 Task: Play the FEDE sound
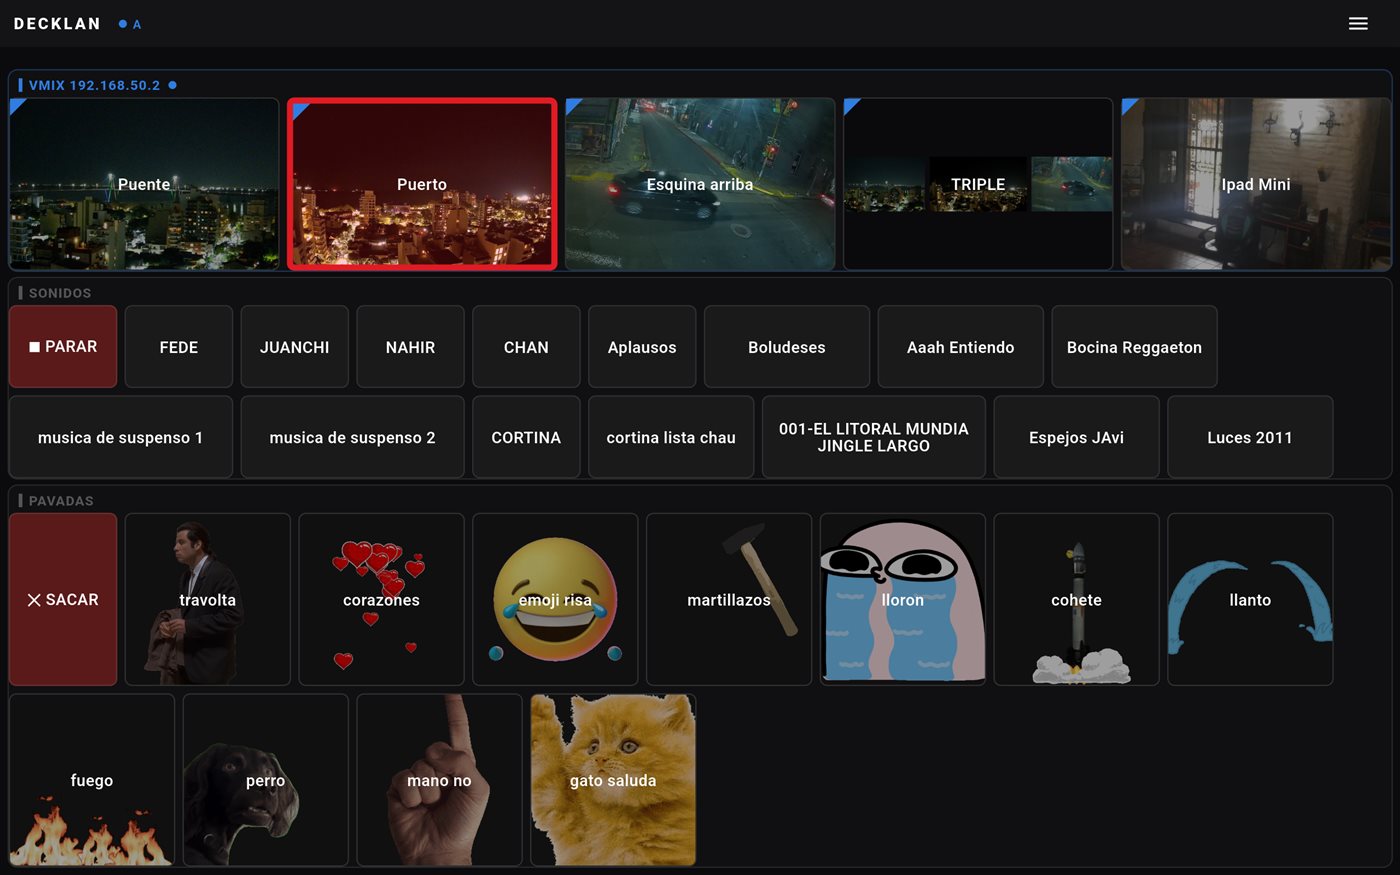pos(179,347)
